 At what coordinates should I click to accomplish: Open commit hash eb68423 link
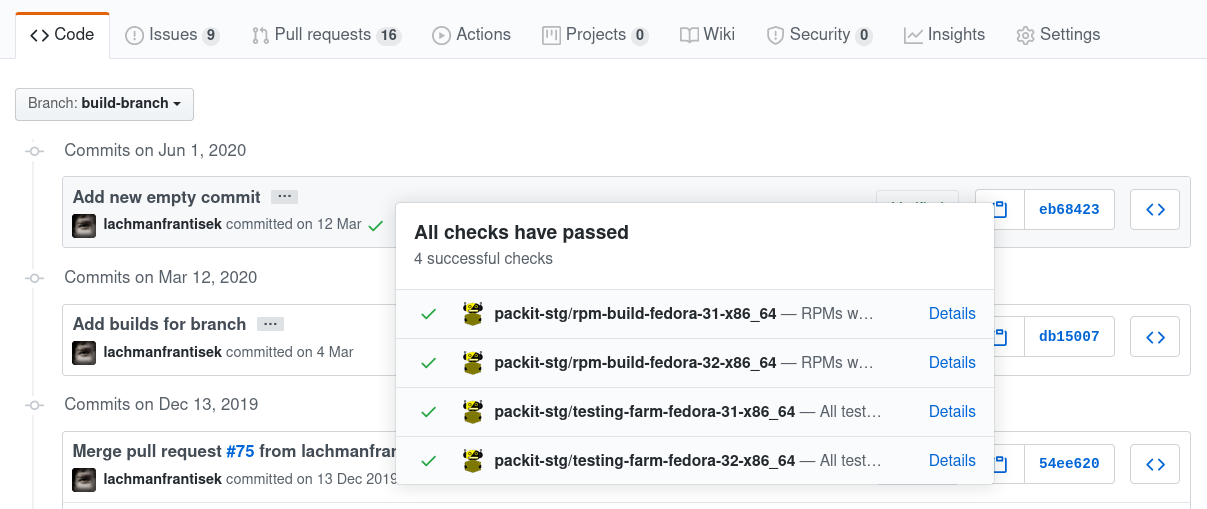pos(1069,210)
